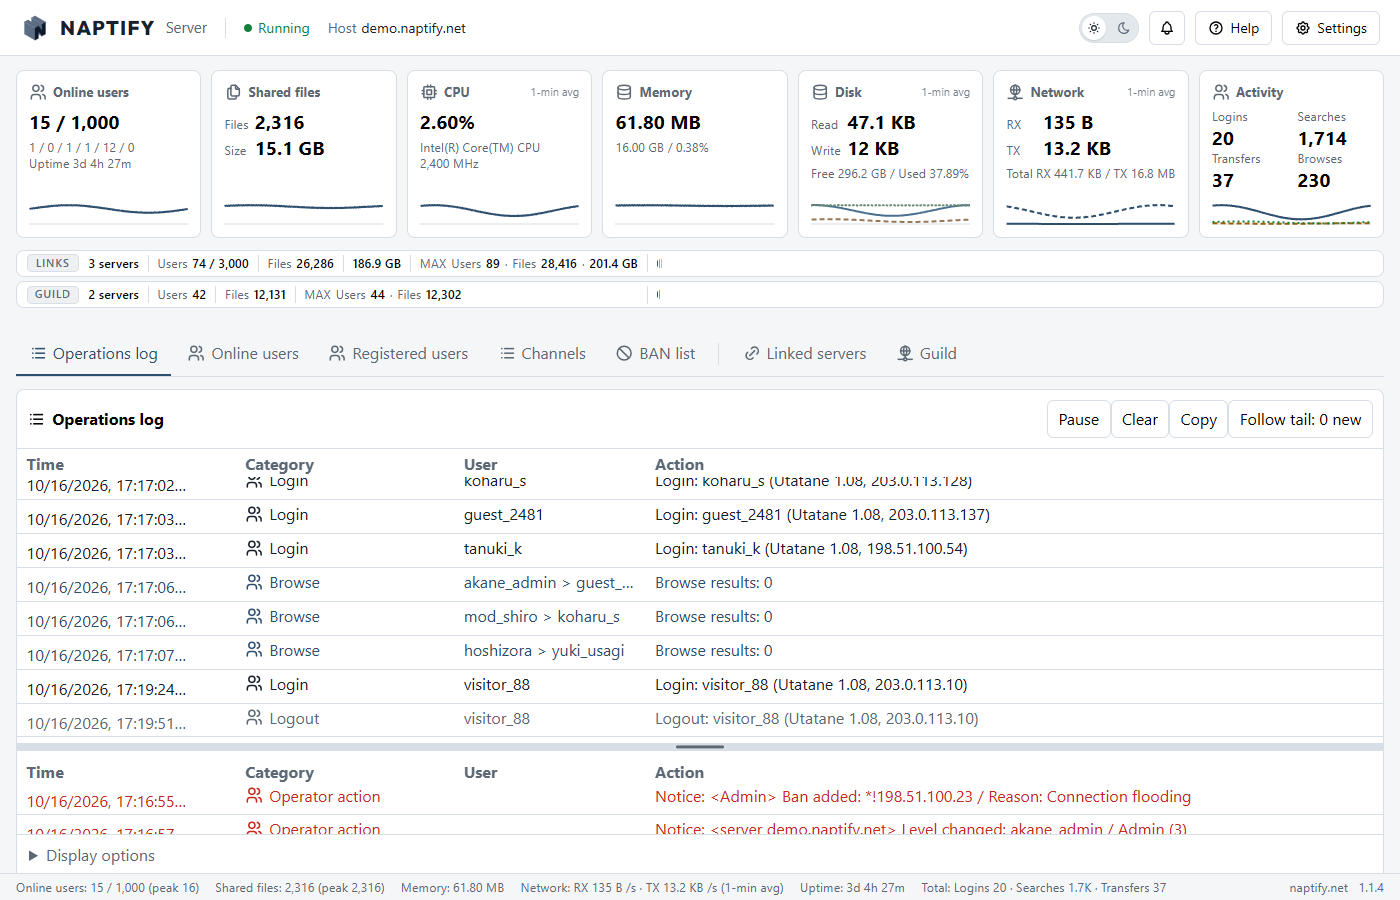
Task: Select the Operations log tab
Action: coord(94,354)
